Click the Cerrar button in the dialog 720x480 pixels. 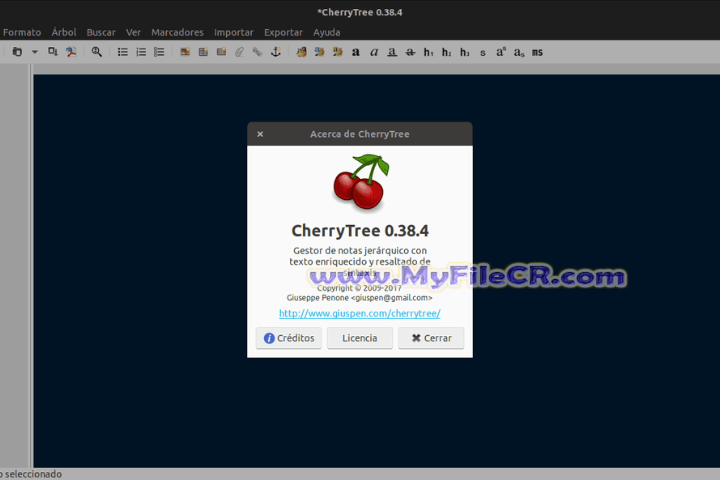tap(431, 338)
